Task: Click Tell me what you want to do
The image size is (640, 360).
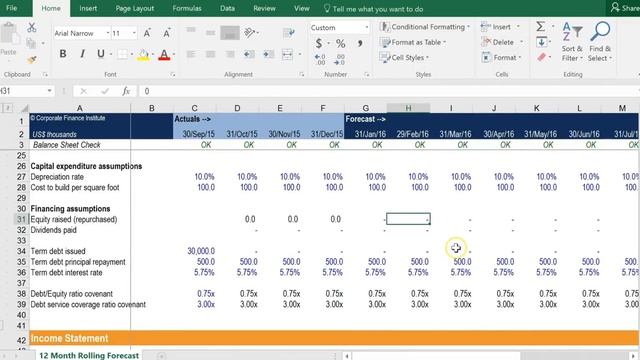Action: pos(373,9)
